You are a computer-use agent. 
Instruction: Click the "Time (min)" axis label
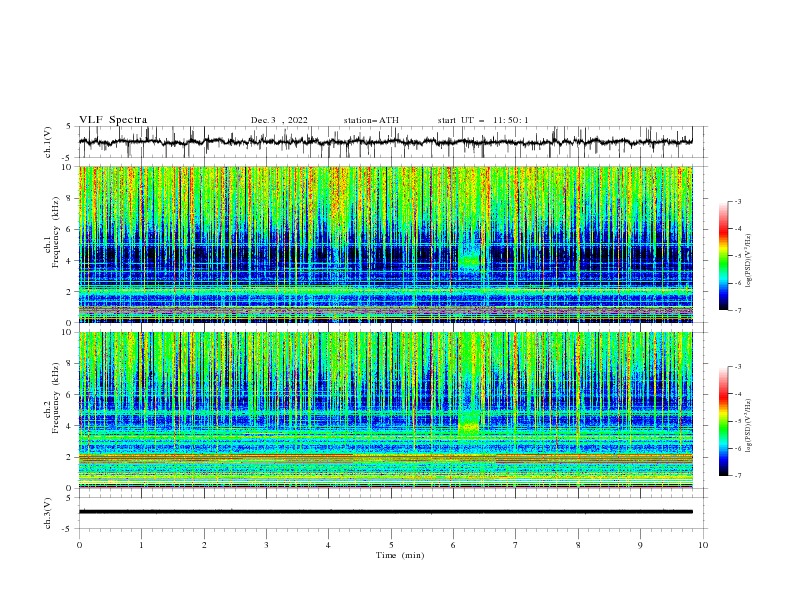click(400, 555)
